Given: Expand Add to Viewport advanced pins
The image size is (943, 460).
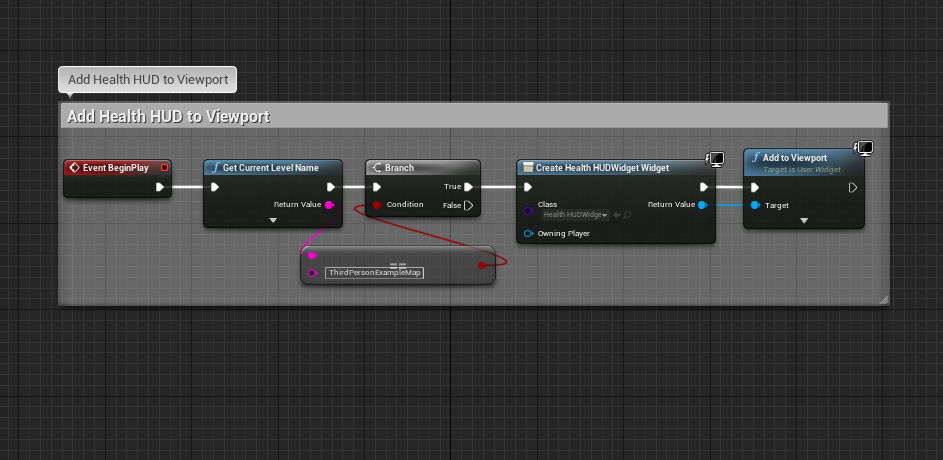Looking at the screenshot, I should pos(804,221).
